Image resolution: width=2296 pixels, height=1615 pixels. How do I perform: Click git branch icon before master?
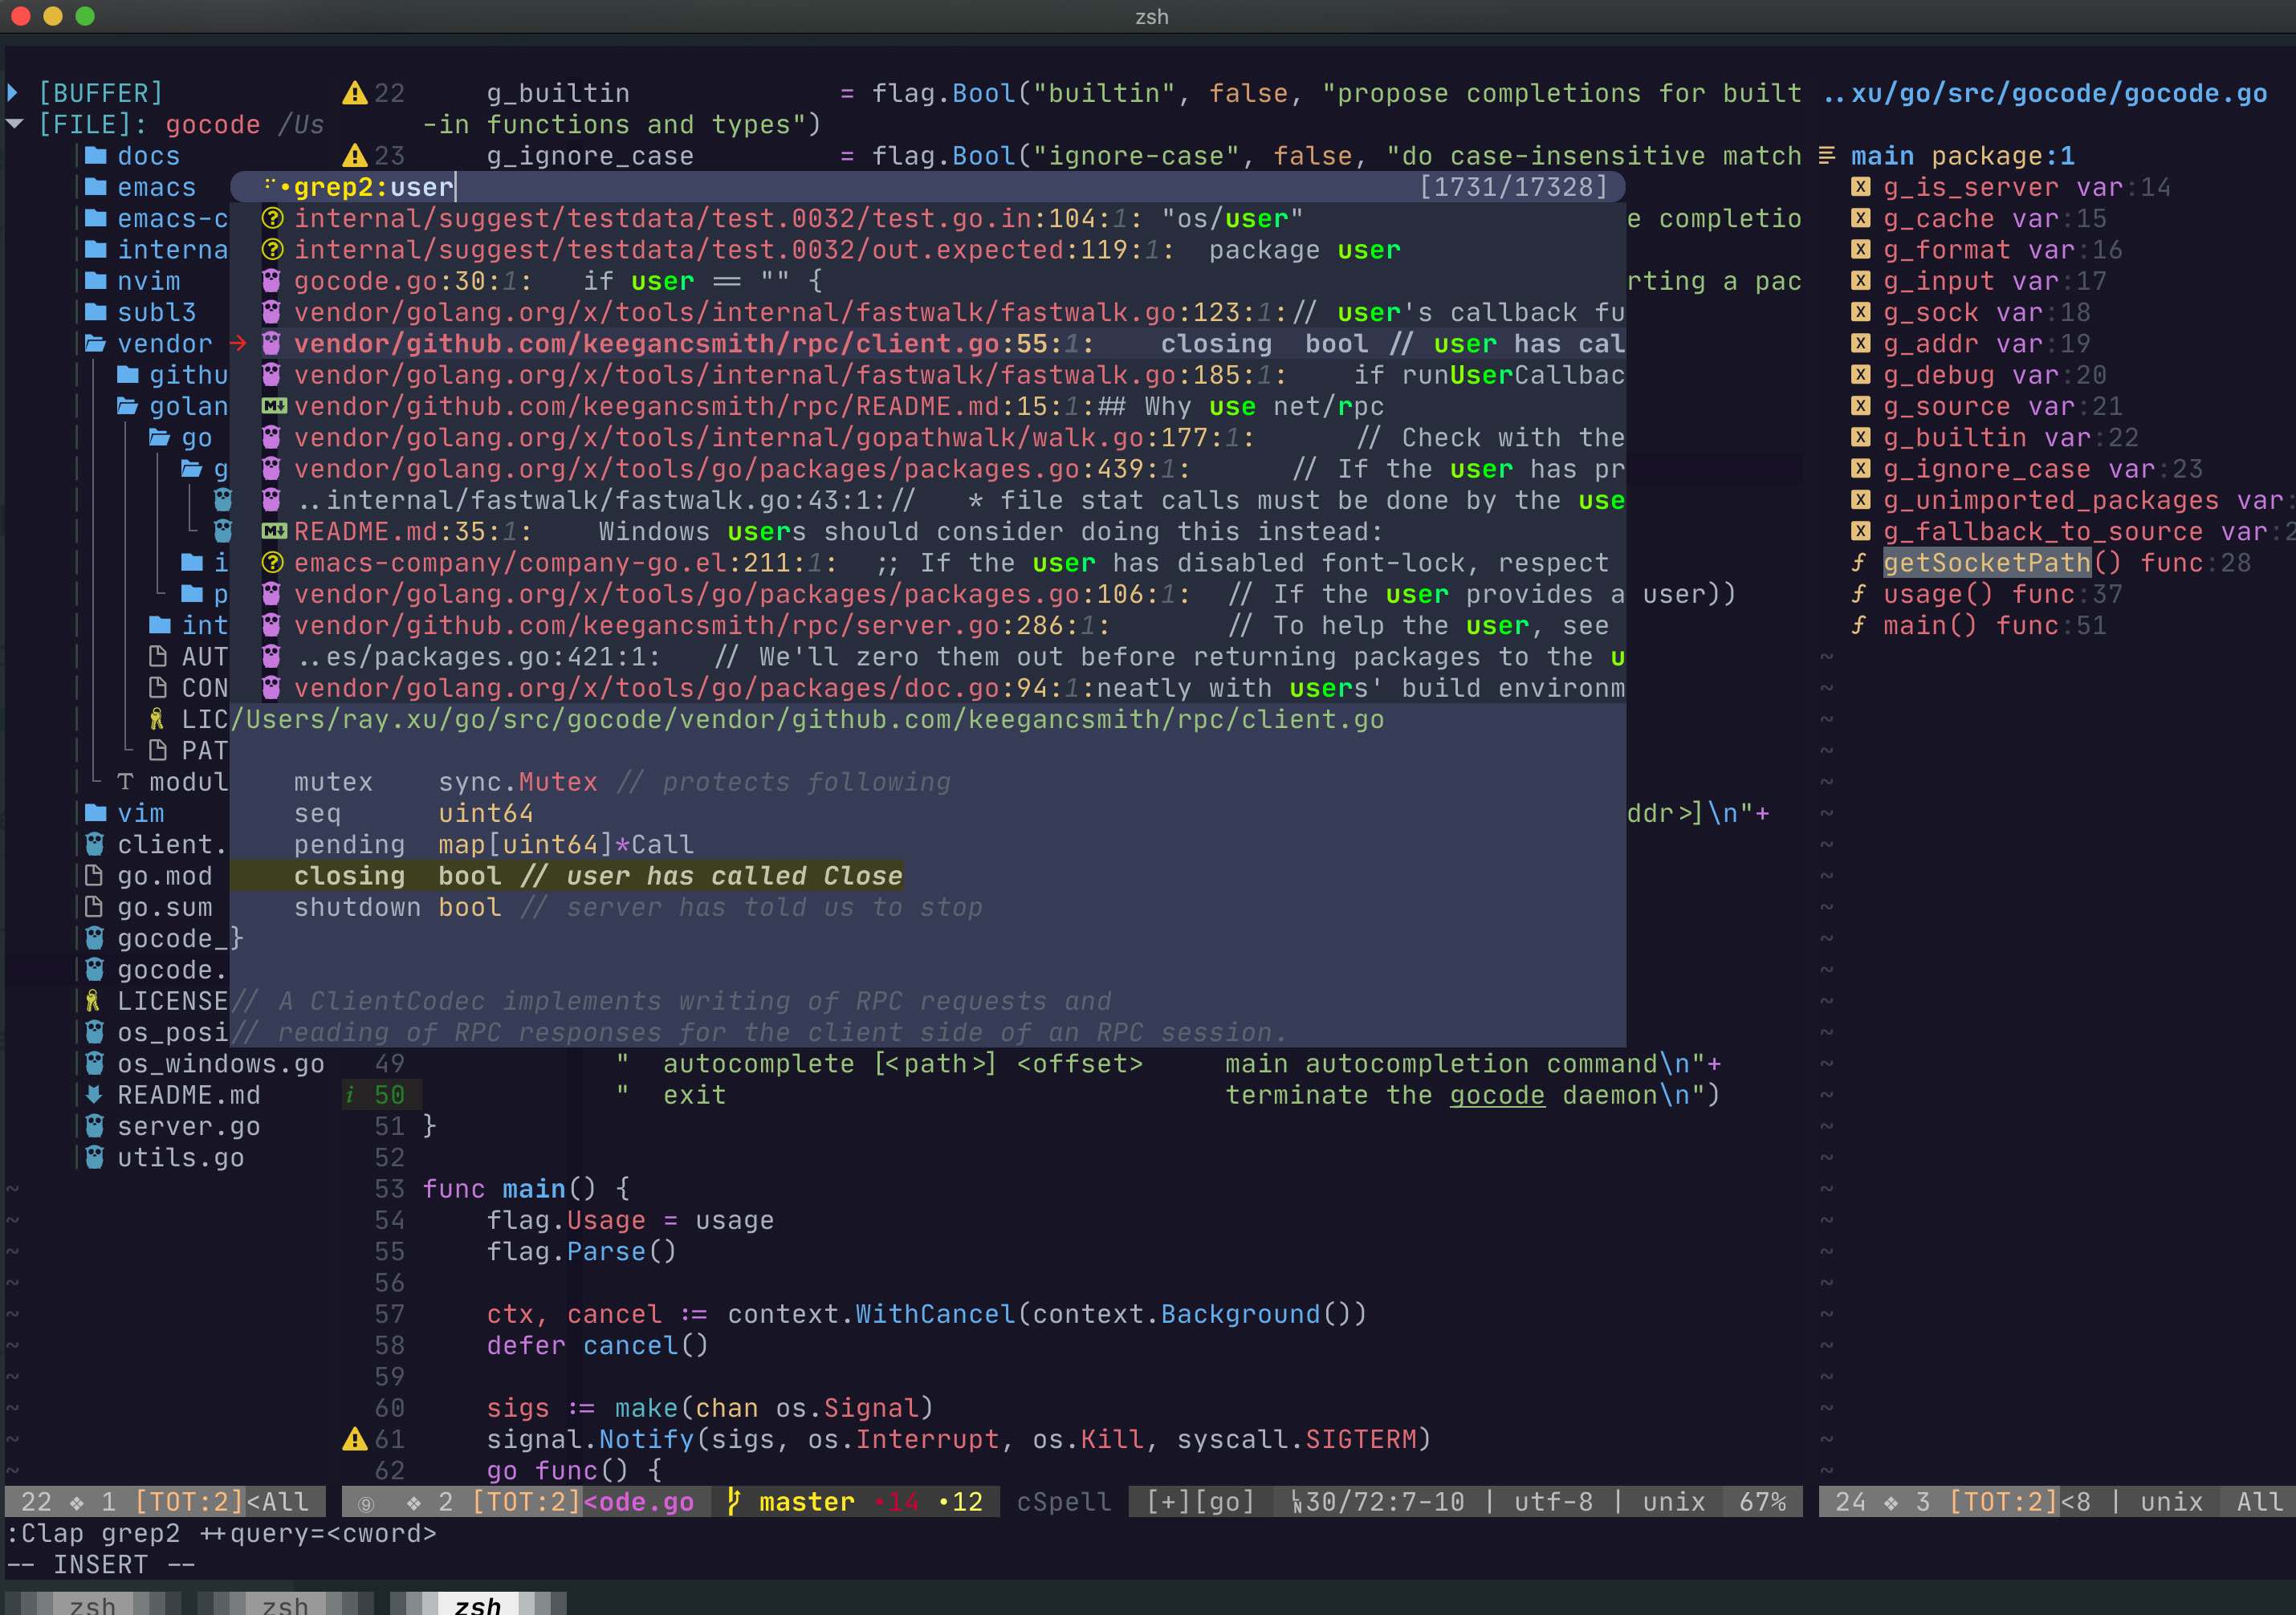coord(734,1501)
